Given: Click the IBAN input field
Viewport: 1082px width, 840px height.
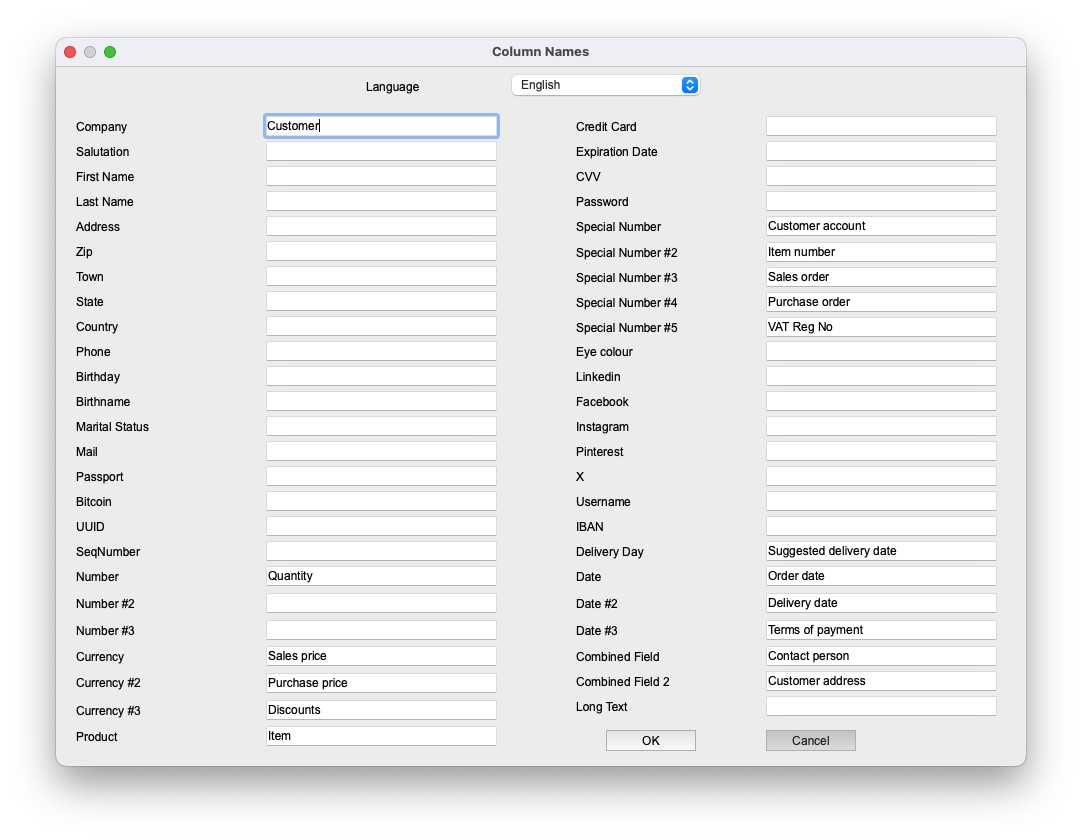Looking at the screenshot, I should click(x=881, y=526).
